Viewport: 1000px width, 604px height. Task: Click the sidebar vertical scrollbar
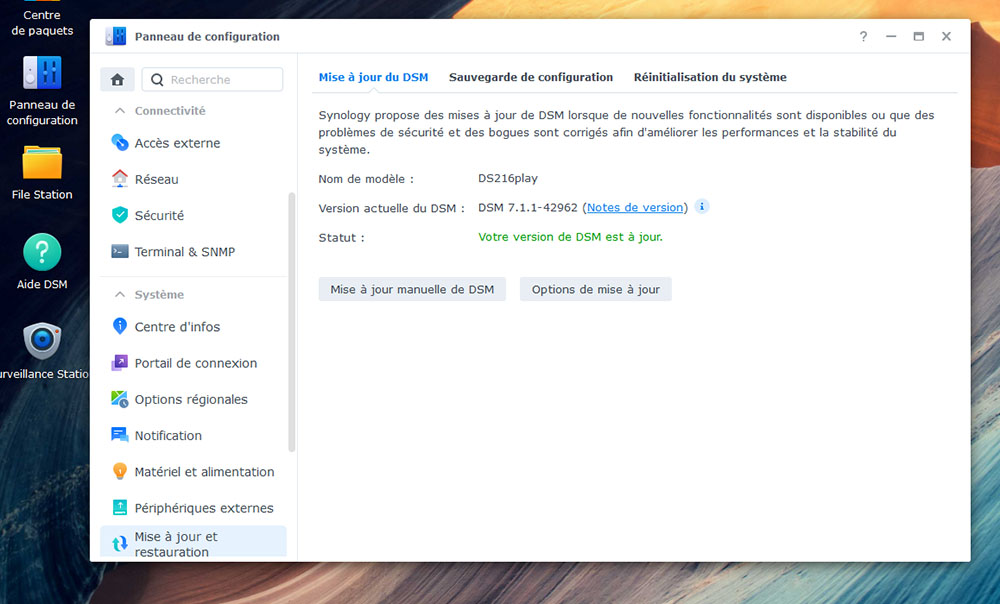(x=292, y=320)
